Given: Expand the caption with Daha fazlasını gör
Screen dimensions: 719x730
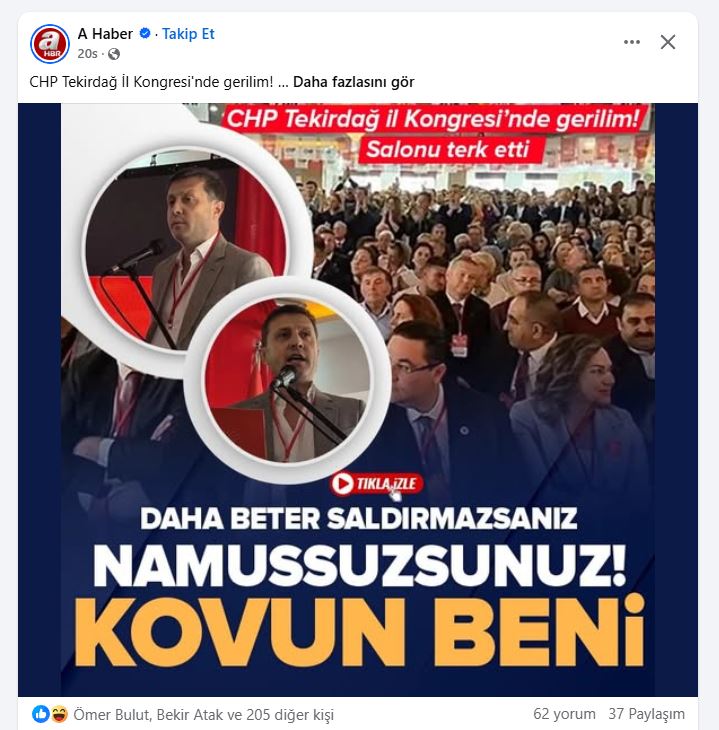Looking at the screenshot, I should pyautogui.click(x=353, y=82).
